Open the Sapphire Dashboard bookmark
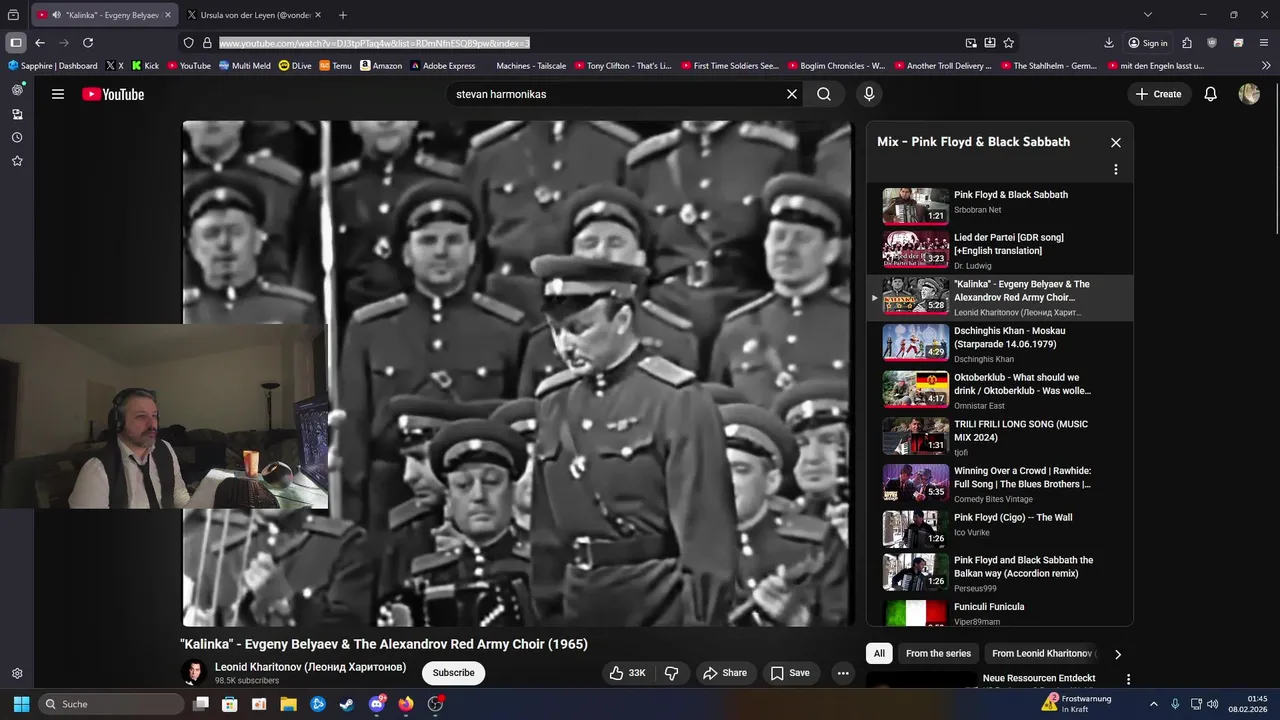Image resolution: width=1280 pixels, height=720 pixels. [x=53, y=66]
